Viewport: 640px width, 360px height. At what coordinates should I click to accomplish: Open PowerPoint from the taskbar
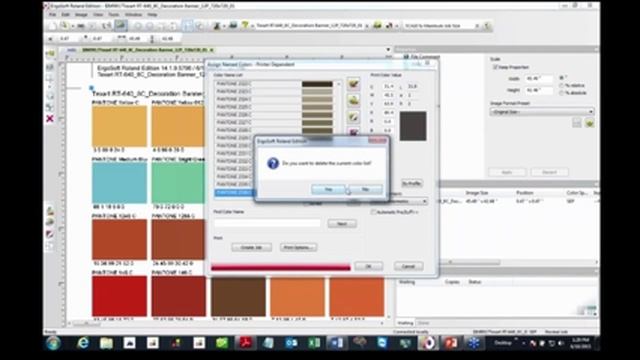pyautogui.click(x=451, y=343)
